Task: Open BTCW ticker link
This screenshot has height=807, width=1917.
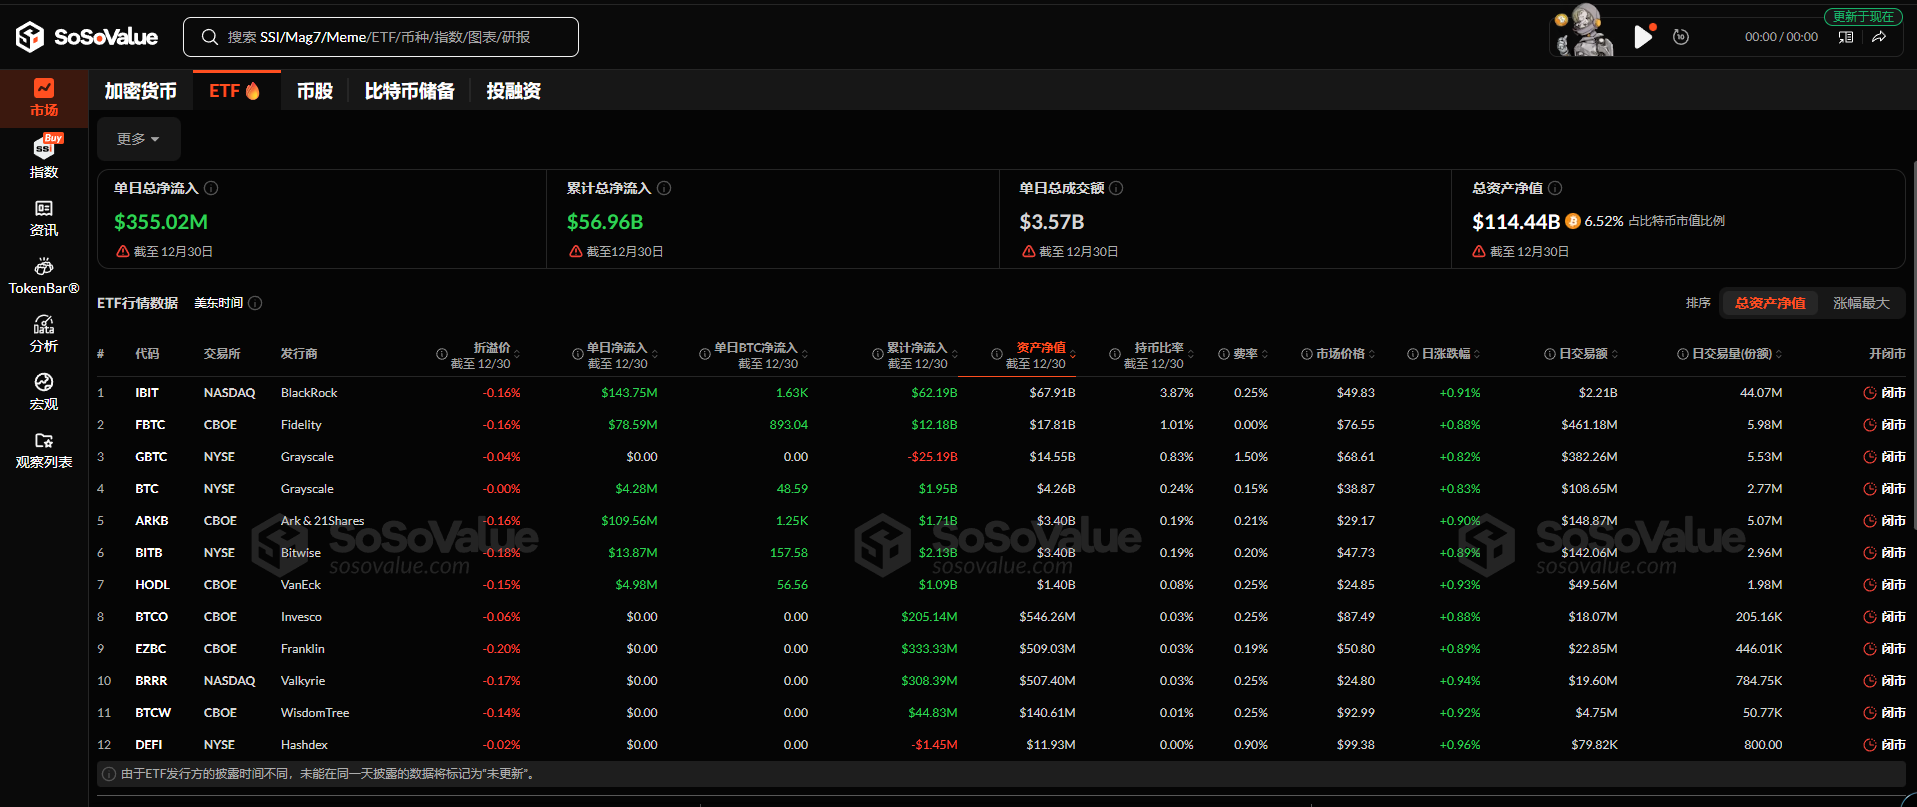Action: 153,713
